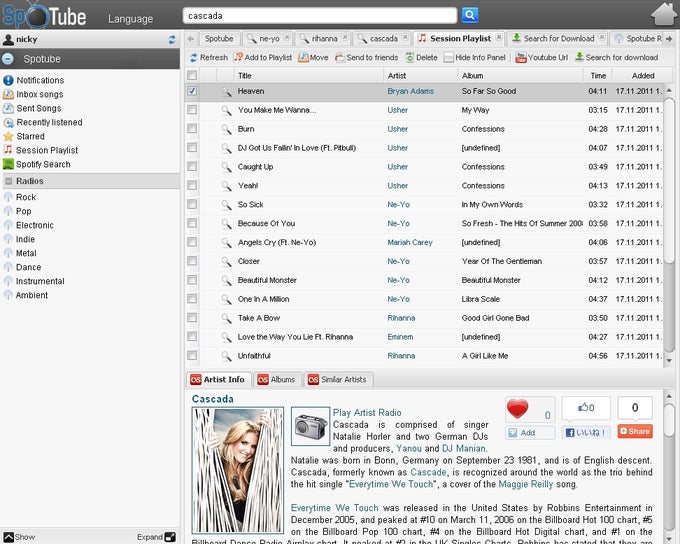Open Inbox songs

pyautogui.click(x=33, y=94)
